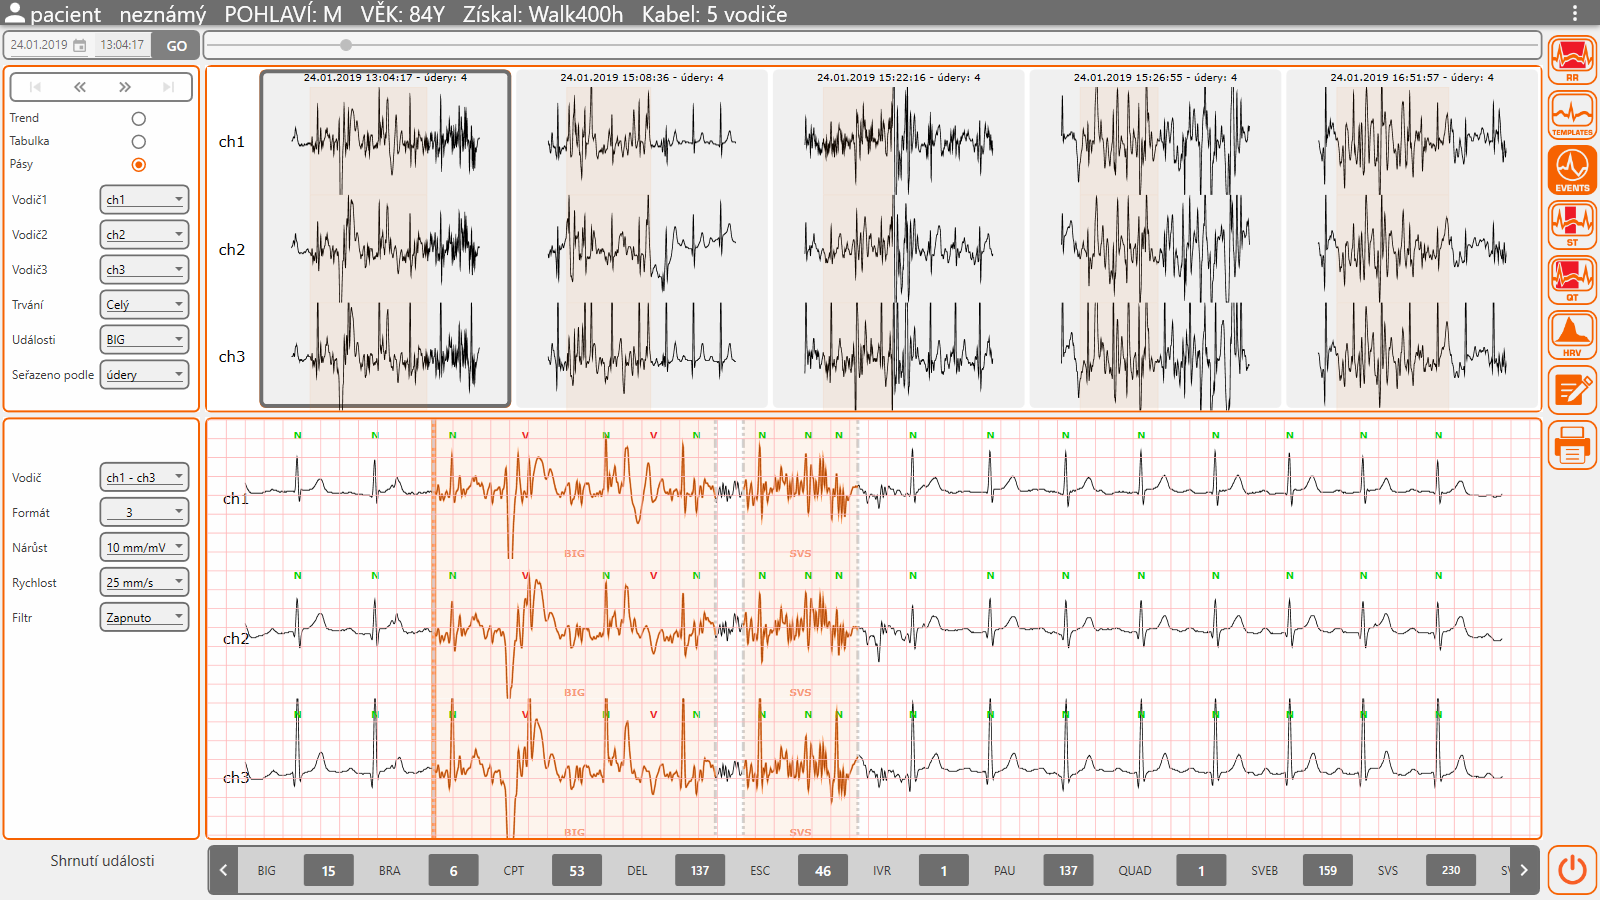Open the Rychlost 25 mm/s dropdown
Screen dimensions: 1600x900
click(x=144, y=583)
